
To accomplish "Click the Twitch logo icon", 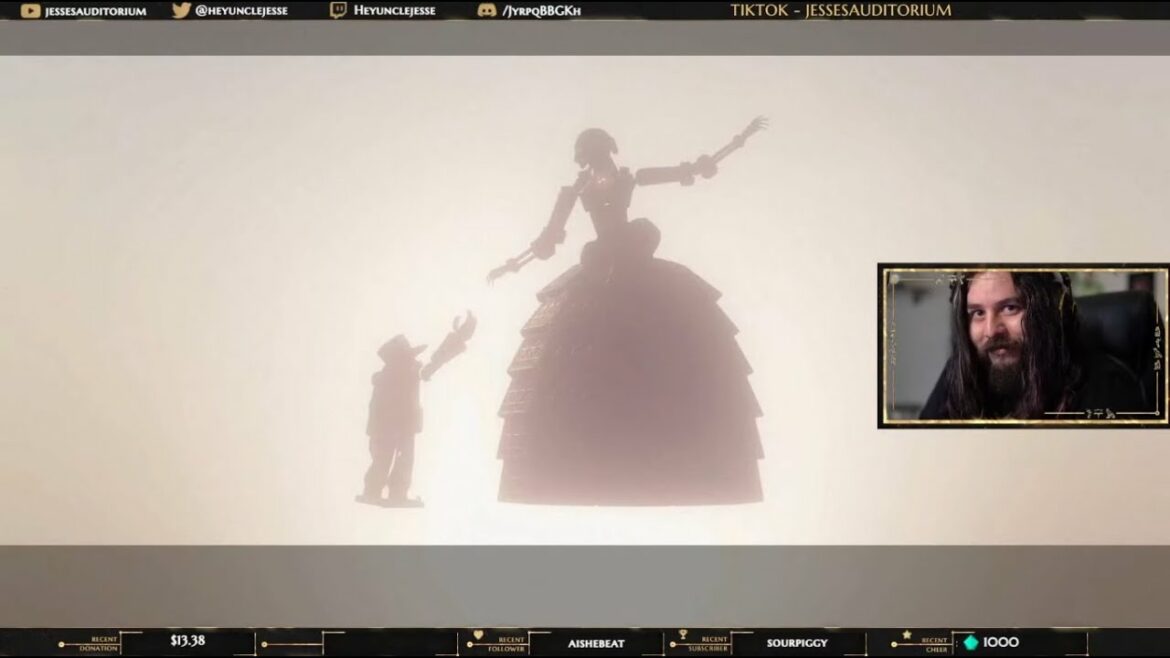I will tap(338, 11).
